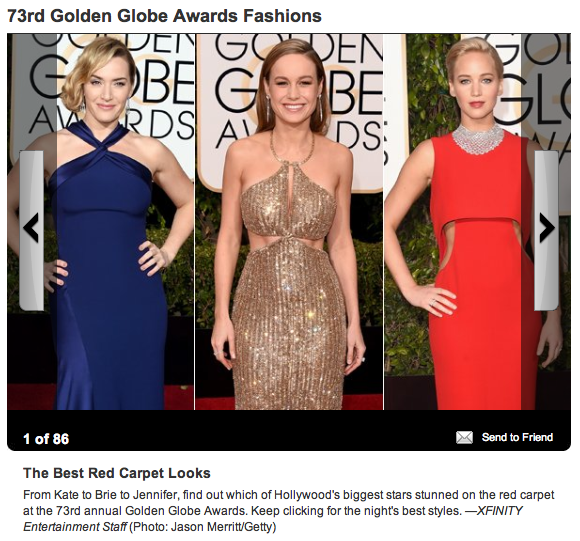Click the envelope mail icon
Image resolution: width=580 pixels, height=541 pixels.
click(x=464, y=437)
